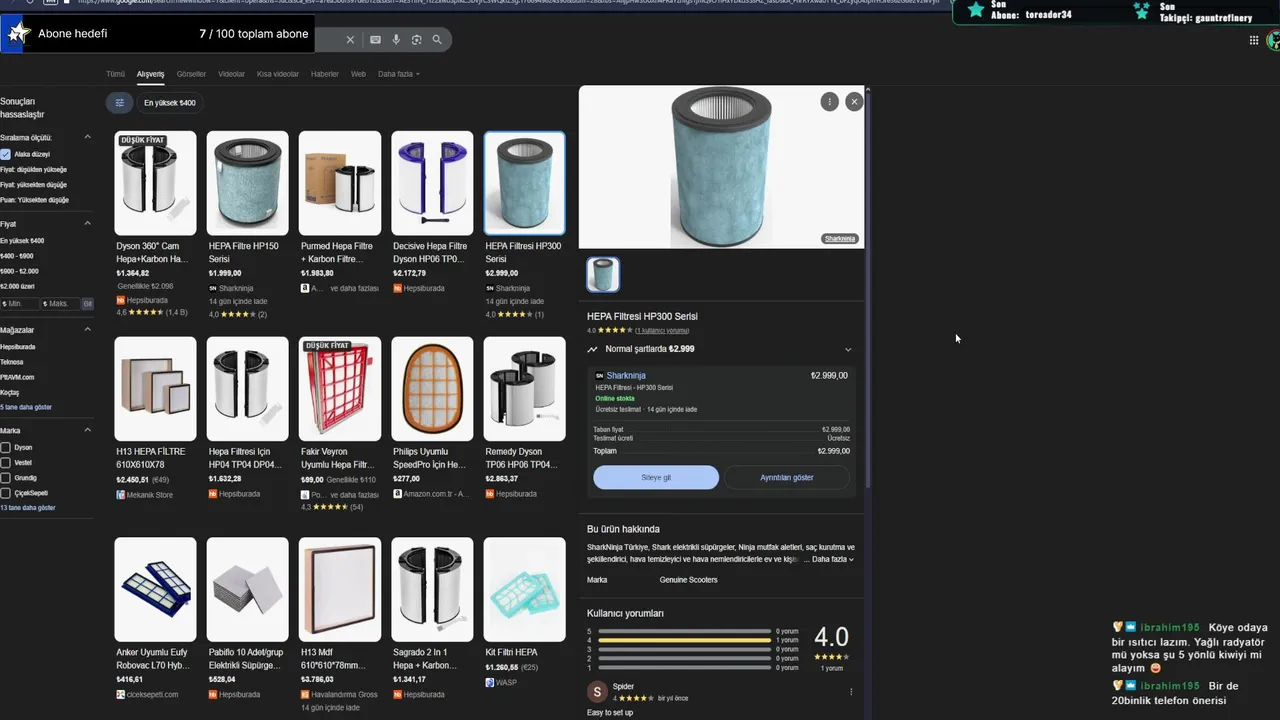Switch to the Görseller tab
Viewport: 1280px width, 720px height.
click(x=191, y=74)
